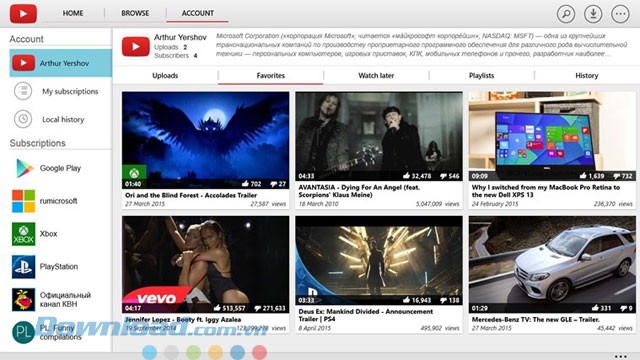Click title 'Mercedes-Benz TV: The new GLE – Trailer.'
Image resolution: width=640 pixels, height=360 pixels.
[x=536, y=319]
